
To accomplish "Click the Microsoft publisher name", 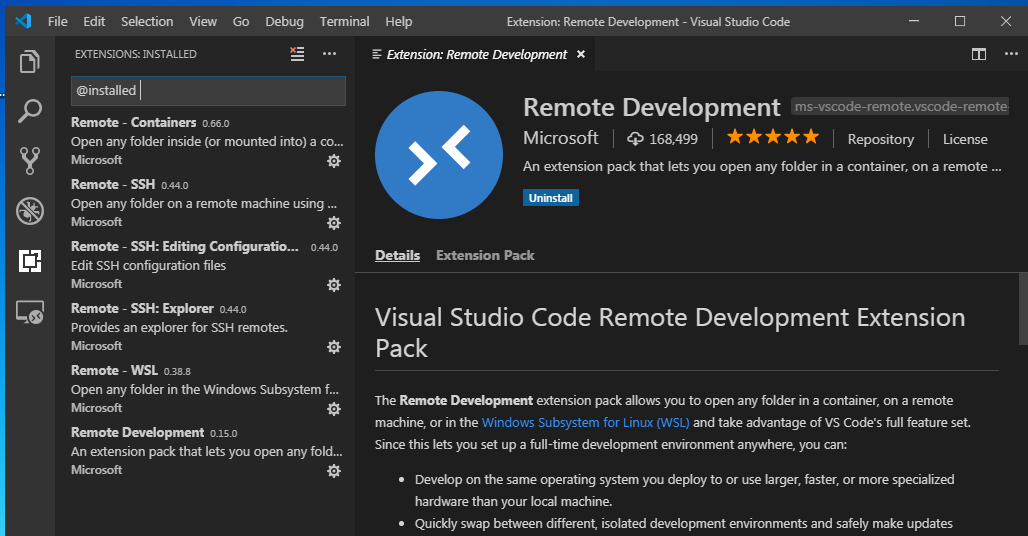I will (561, 138).
